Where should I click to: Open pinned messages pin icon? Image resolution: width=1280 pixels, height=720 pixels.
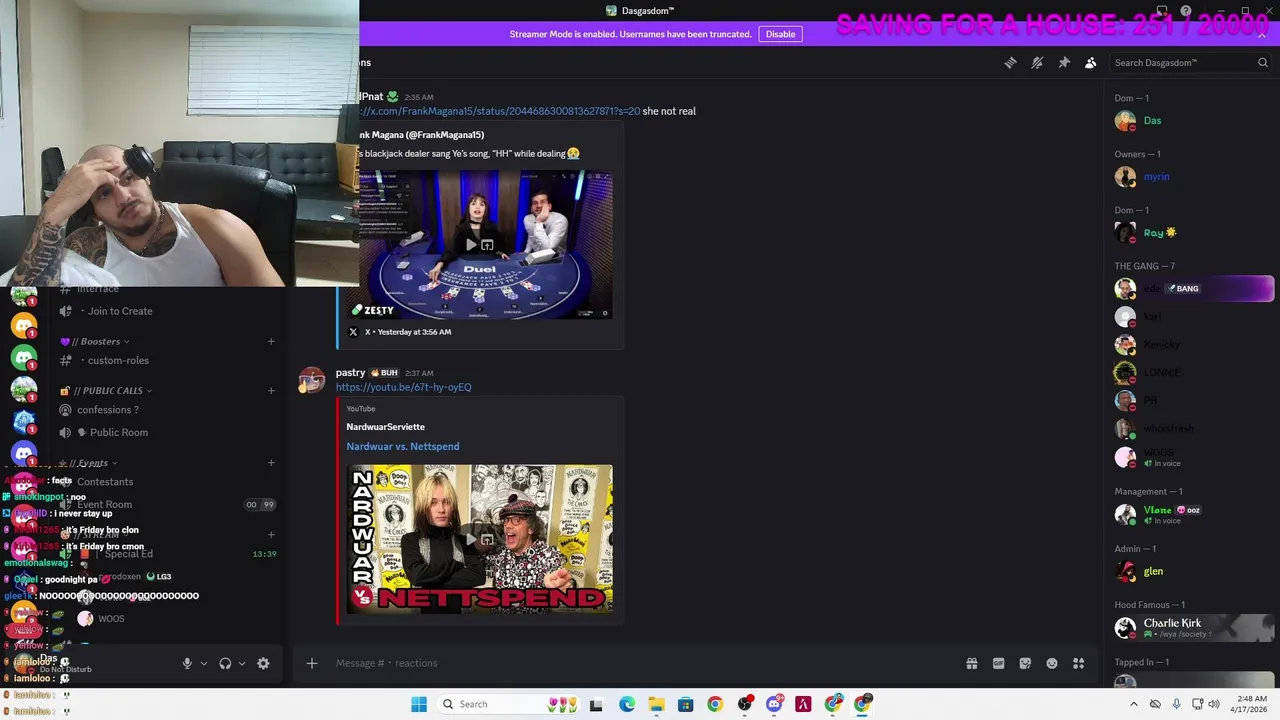tap(1064, 63)
